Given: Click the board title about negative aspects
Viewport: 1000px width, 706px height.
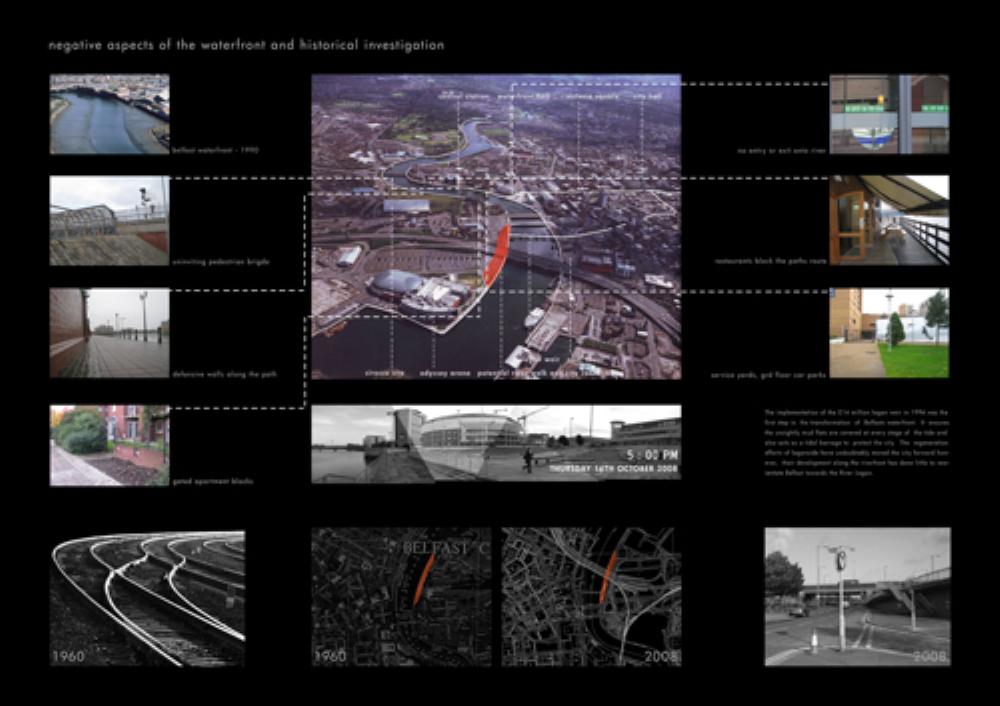Looking at the screenshot, I should [x=247, y=46].
